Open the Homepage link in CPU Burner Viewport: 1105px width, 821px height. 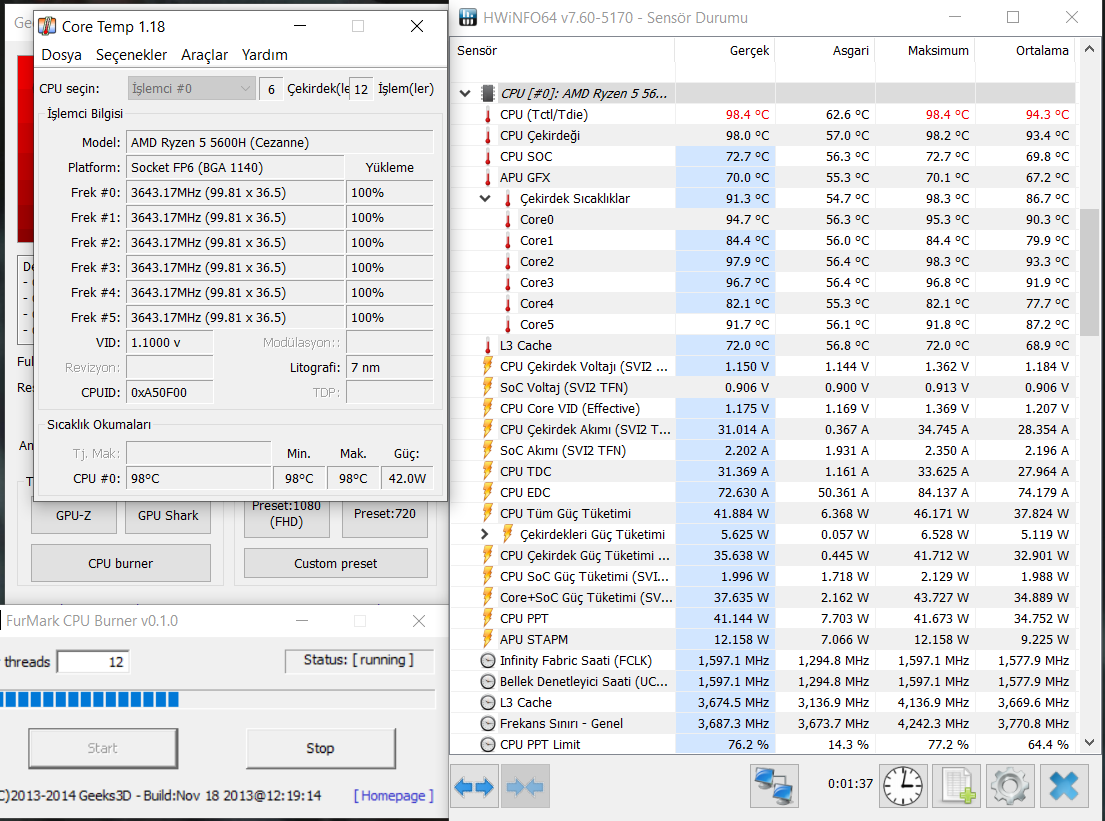393,796
